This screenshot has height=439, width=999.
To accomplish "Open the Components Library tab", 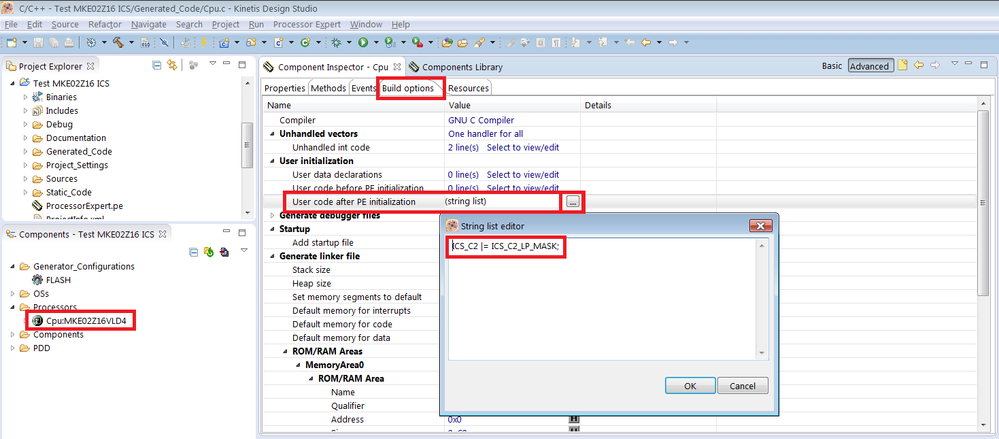I will 456,67.
